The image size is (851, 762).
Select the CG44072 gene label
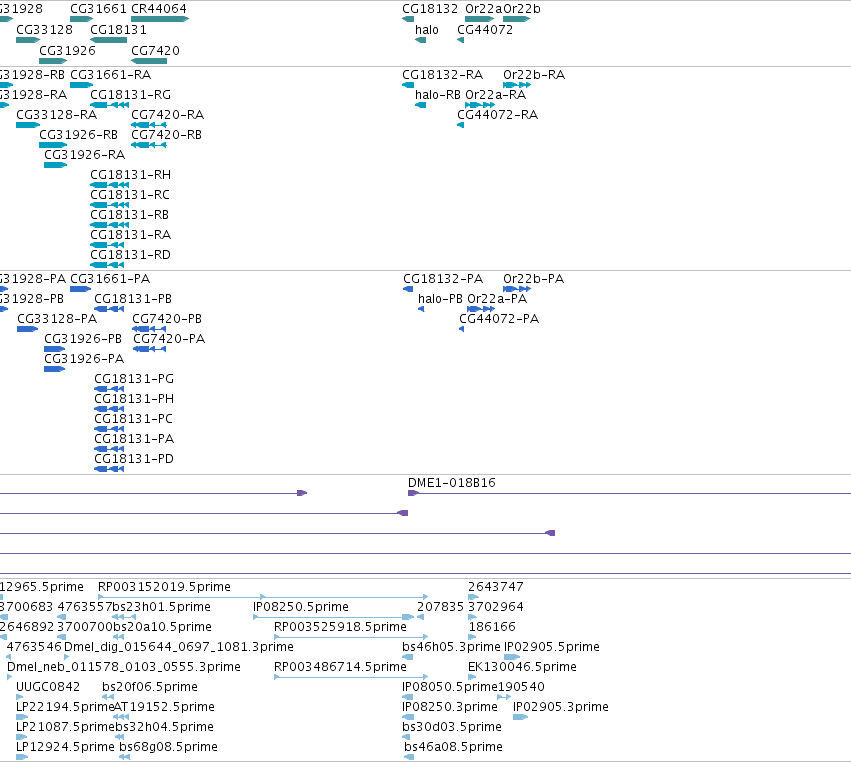click(485, 30)
